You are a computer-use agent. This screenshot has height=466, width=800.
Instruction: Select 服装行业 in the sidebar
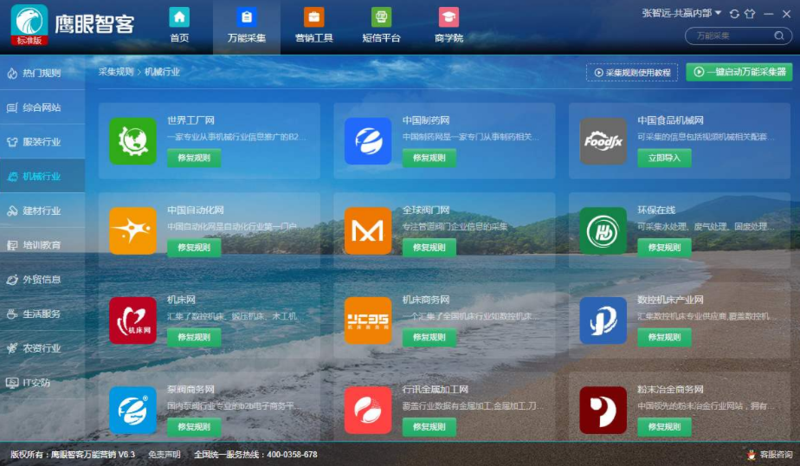42,142
